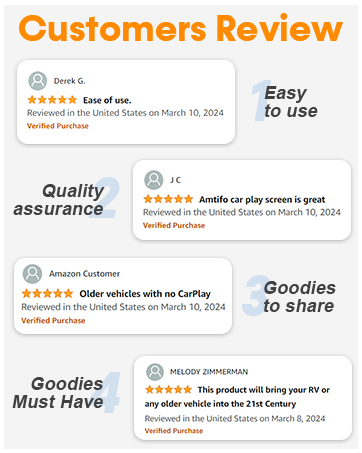Click Verified Purchase under Derek G.'s review
Viewport: 362px width, 453px height.
point(58,126)
